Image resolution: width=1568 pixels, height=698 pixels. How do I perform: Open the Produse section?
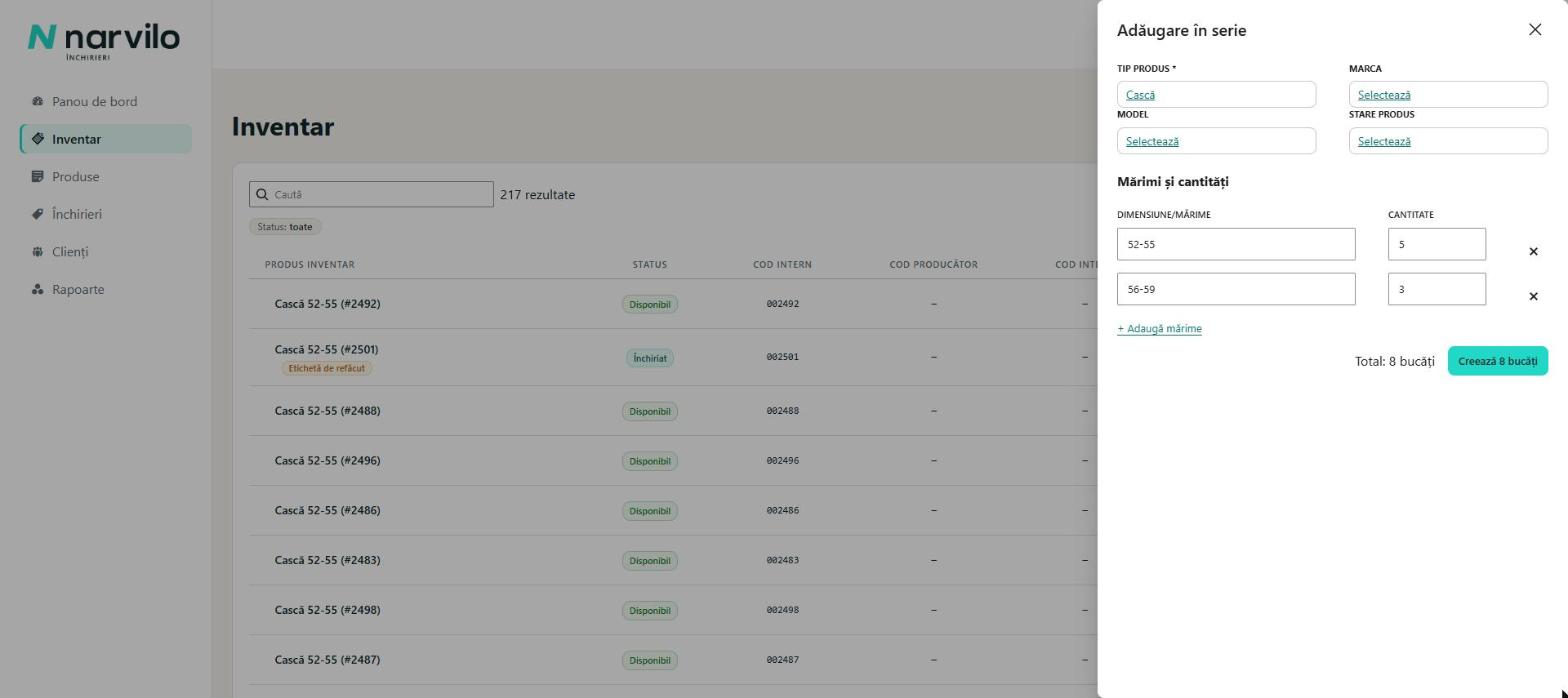pyautogui.click(x=106, y=177)
